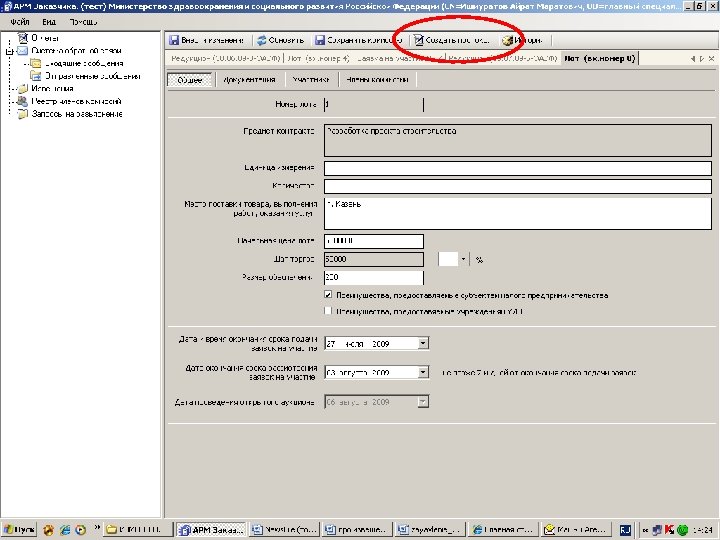
Task: Click the first quick launch icon after Пуск
Action: click(x=48, y=530)
